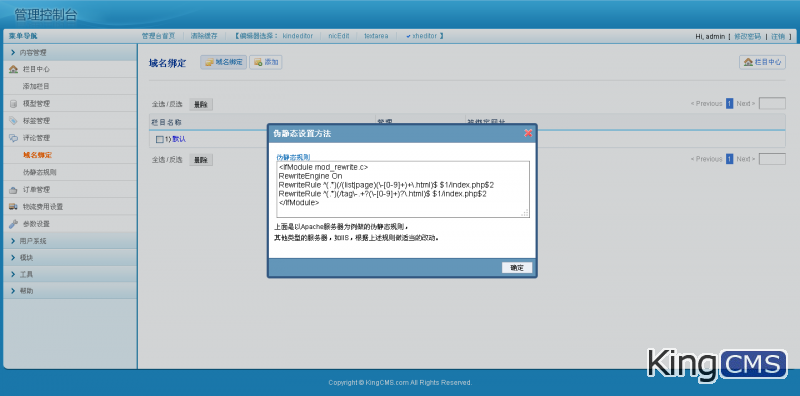Screen dimensions: 800x396
Task: Open the 默认 column link
Action: coord(179,139)
